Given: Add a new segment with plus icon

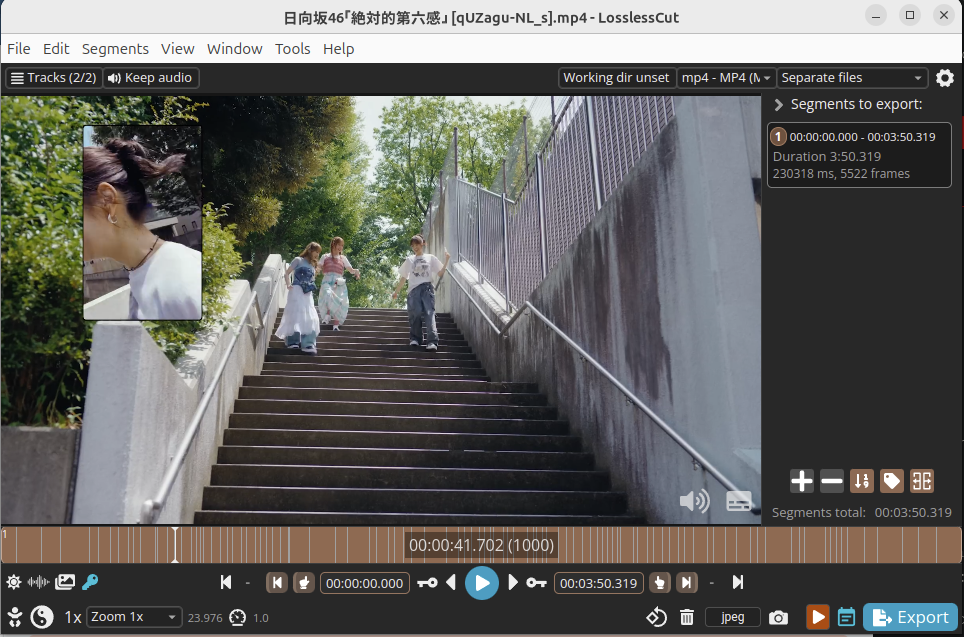Looking at the screenshot, I should [802, 481].
